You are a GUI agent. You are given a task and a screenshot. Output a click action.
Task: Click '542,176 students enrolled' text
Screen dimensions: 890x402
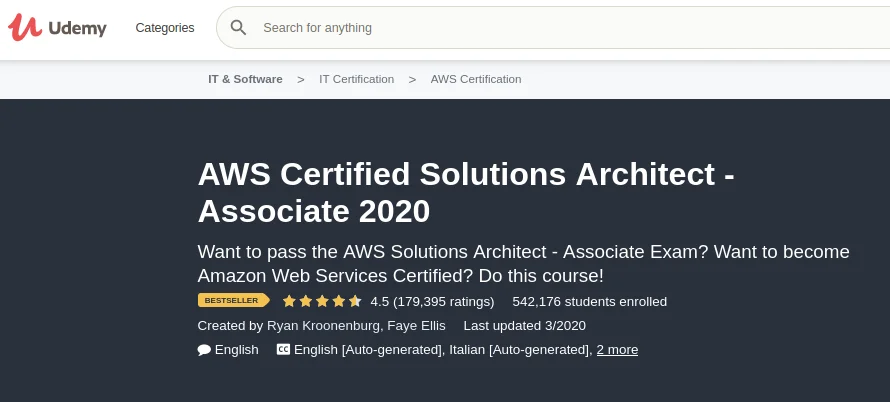[x=590, y=302]
